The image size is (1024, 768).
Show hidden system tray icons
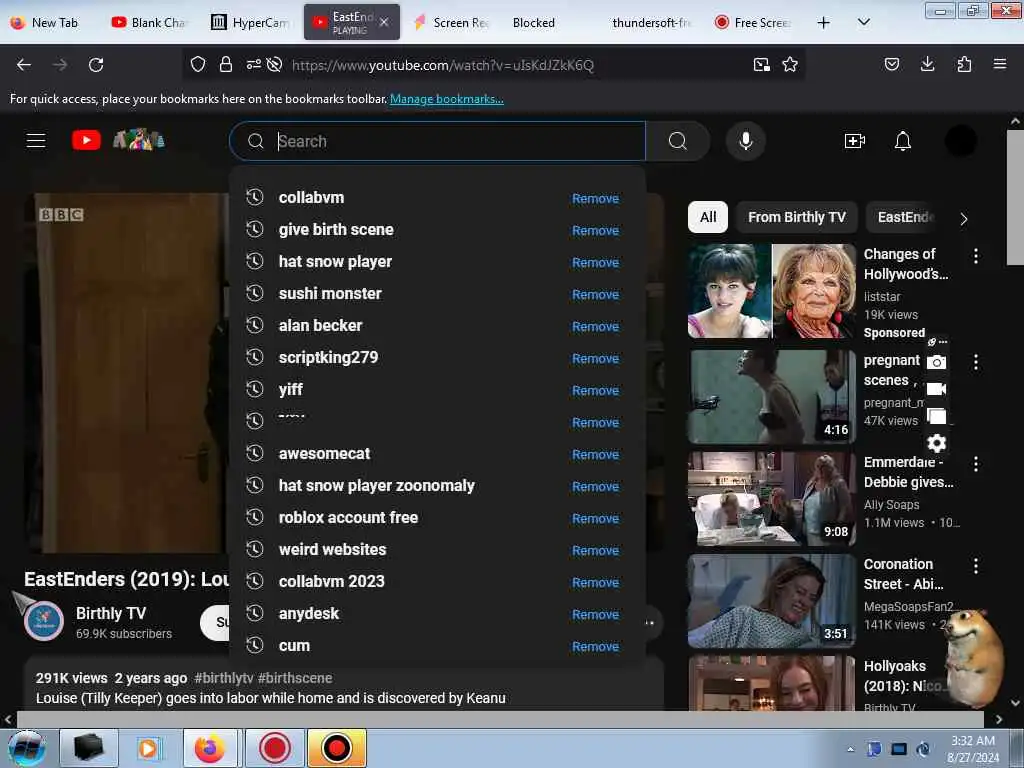click(850, 750)
